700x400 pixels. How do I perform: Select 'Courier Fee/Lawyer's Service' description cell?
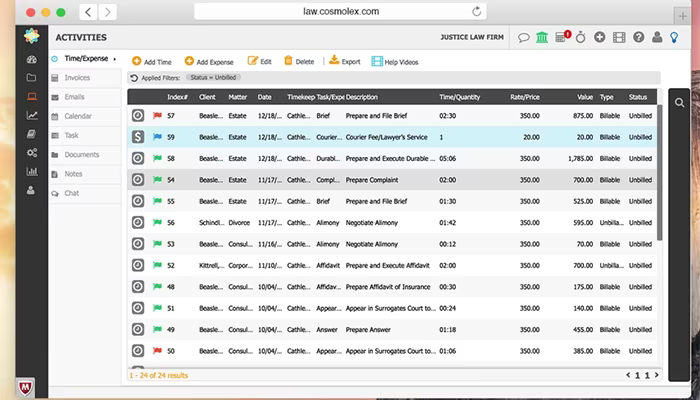[x=386, y=137]
